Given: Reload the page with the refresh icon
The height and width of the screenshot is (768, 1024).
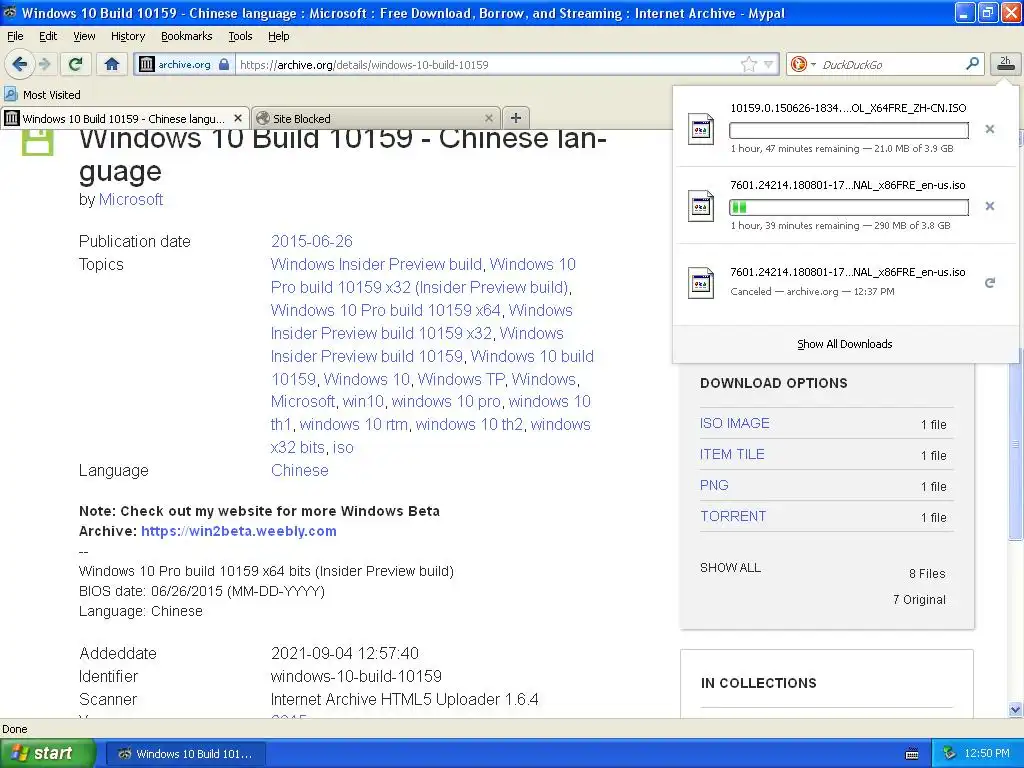Looking at the screenshot, I should tap(76, 64).
